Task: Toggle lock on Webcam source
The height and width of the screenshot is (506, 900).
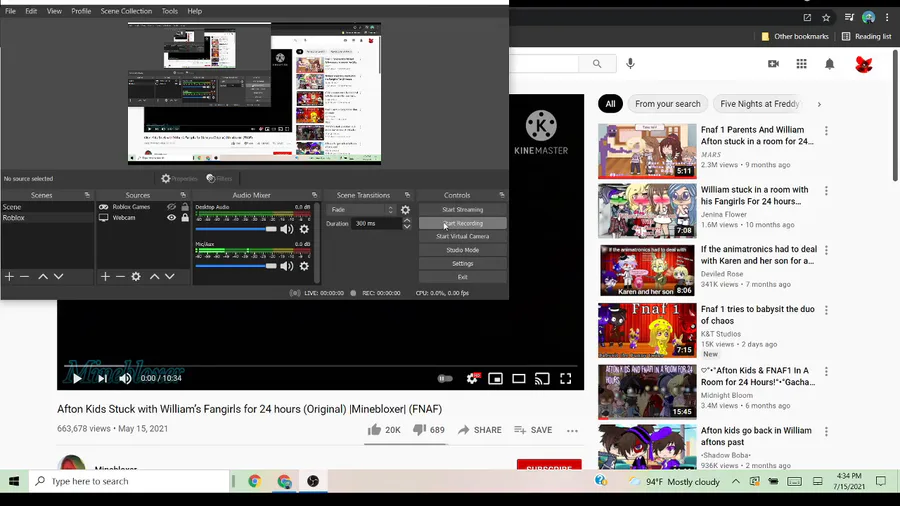Action: click(x=185, y=218)
